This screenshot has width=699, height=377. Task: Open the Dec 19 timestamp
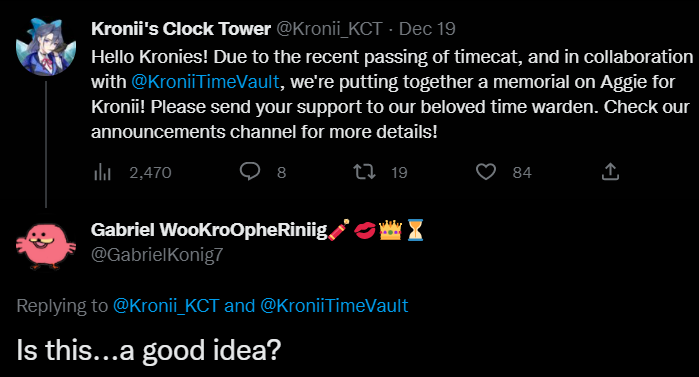[427, 29]
